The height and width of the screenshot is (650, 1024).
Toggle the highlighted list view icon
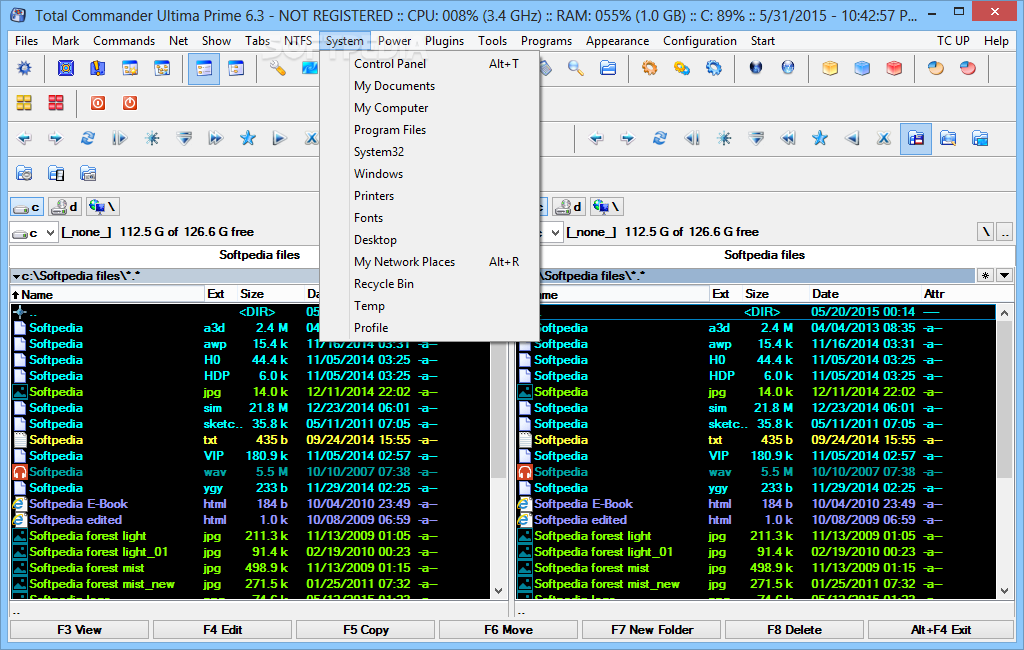(x=204, y=69)
